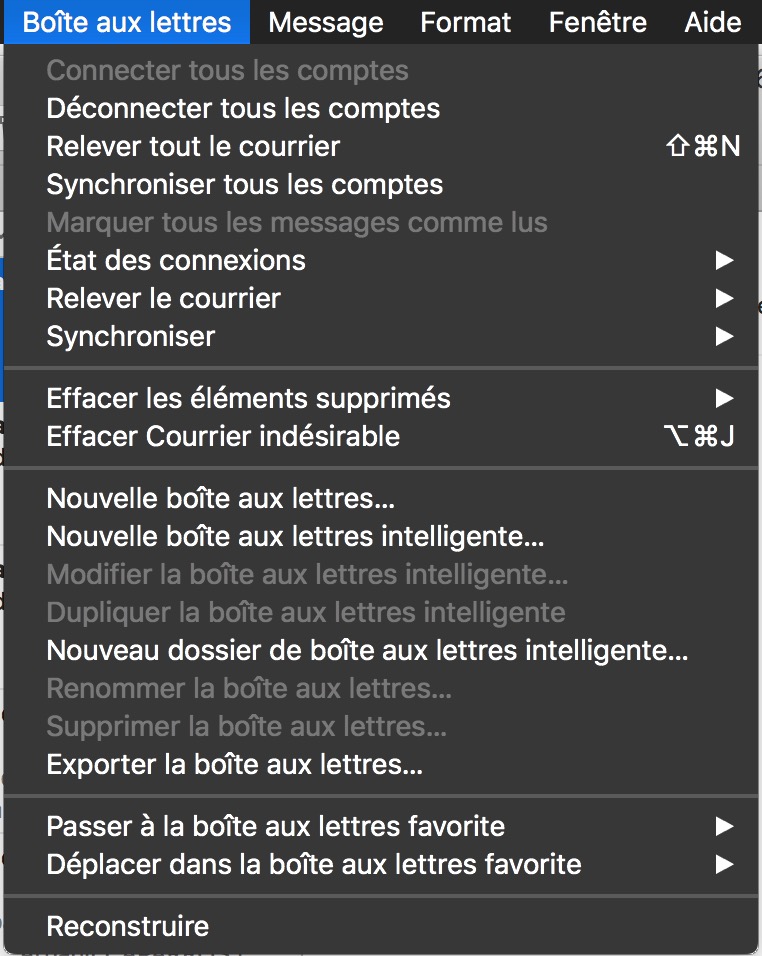Image resolution: width=762 pixels, height=956 pixels.
Task: Click Synchroniser tous les comptes
Action: coord(245,184)
